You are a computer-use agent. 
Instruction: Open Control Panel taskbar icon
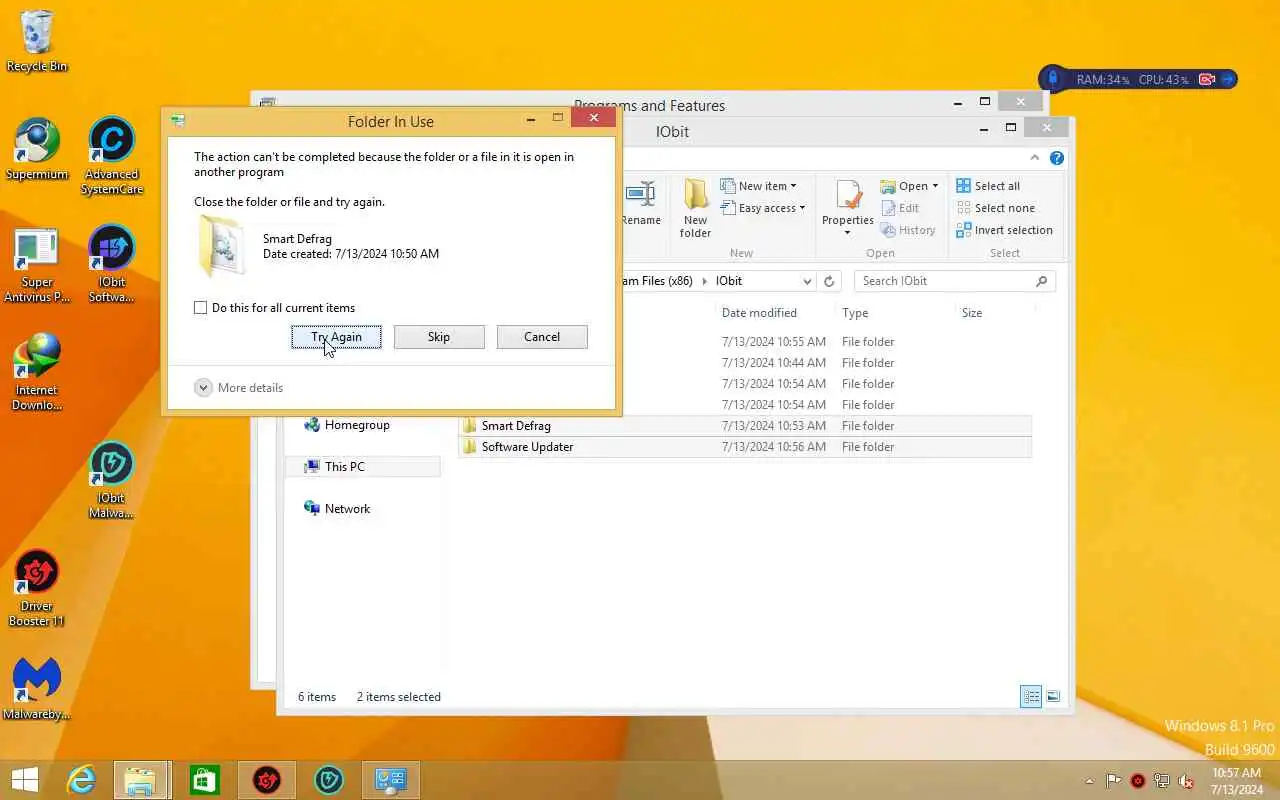tap(391, 780)
